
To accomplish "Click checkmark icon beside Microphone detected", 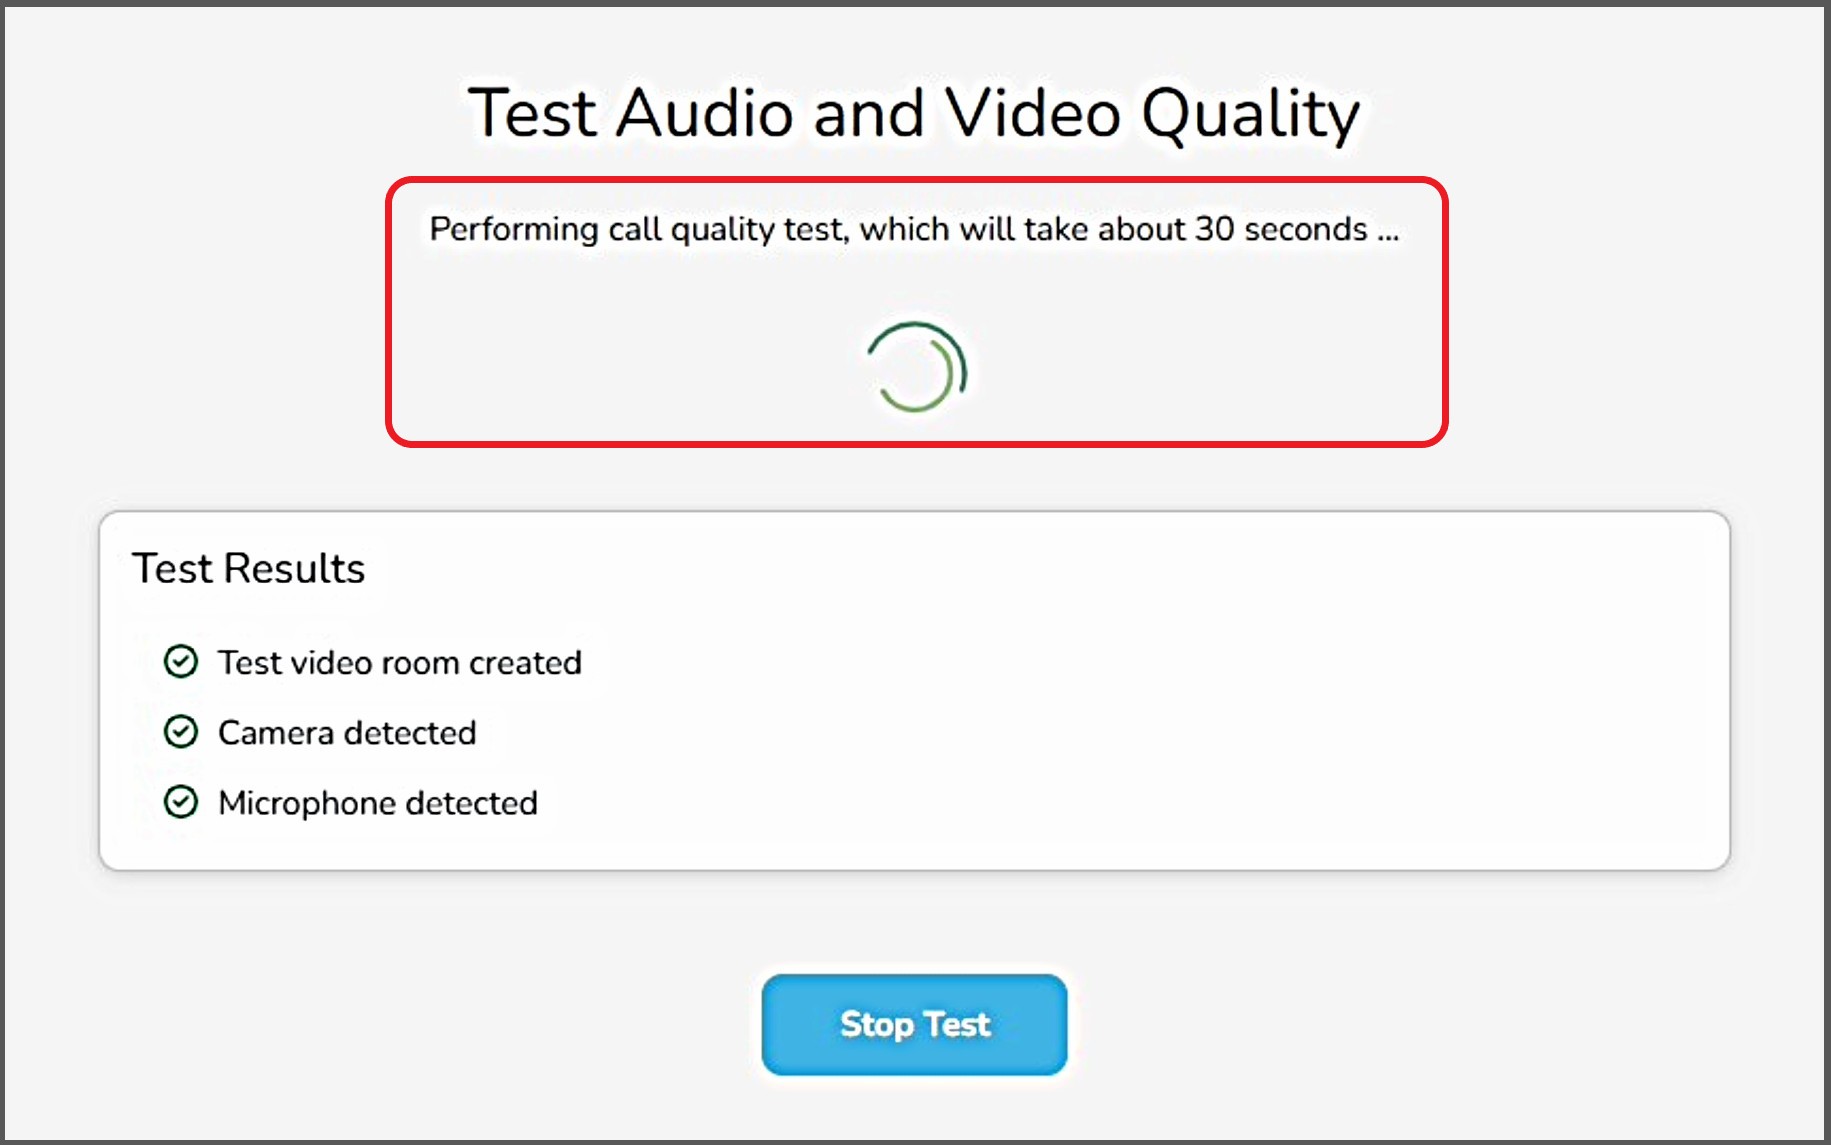I will (x=181, y=802).
